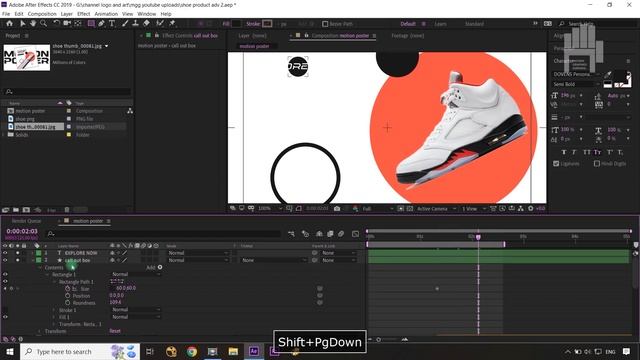Click the All Caps TT button
Viewport: 640px width, 360px height.
[587, 152]
